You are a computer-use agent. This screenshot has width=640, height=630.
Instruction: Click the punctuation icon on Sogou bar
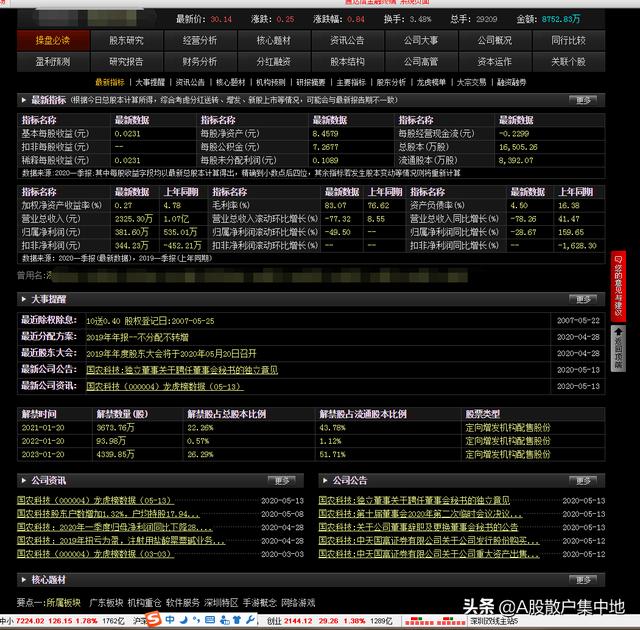197,620
